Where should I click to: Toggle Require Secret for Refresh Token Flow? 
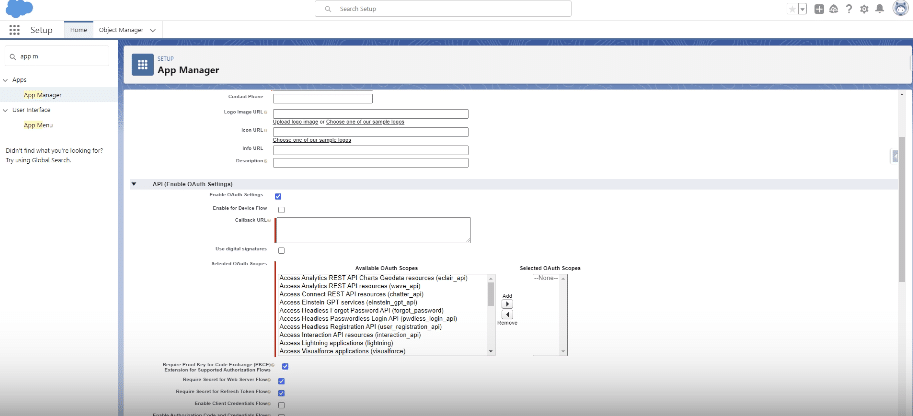point(281,393)
